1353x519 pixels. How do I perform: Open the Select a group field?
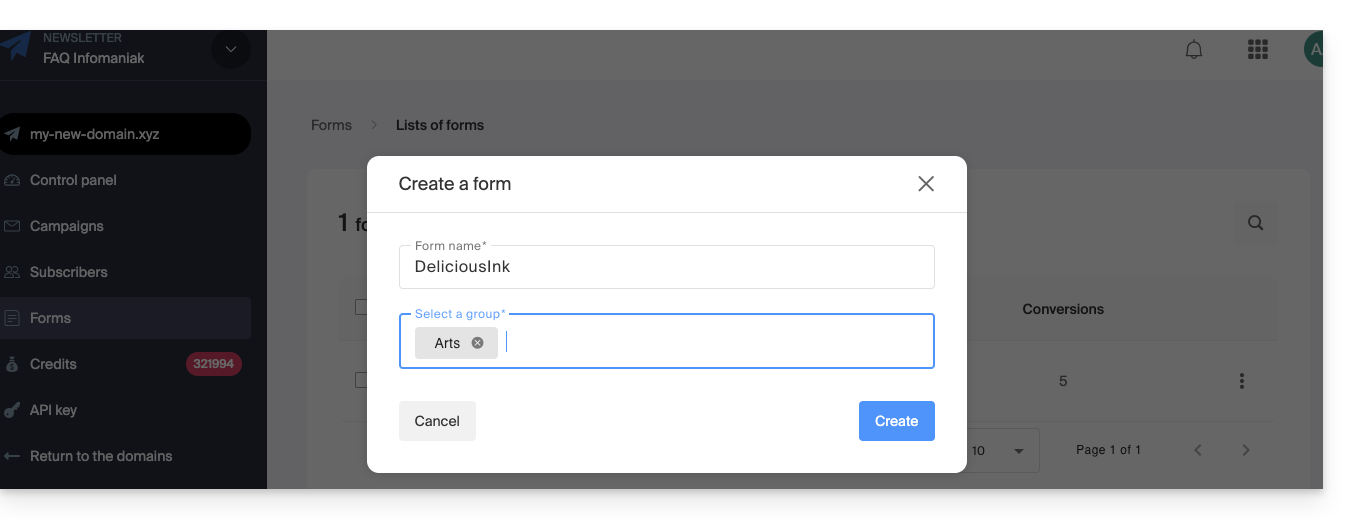(715, 342)
